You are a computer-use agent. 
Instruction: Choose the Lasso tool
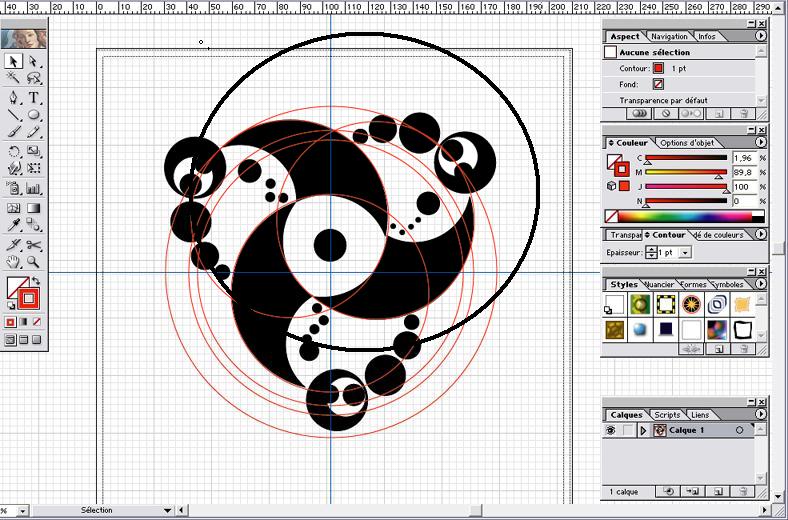coord(33,78)
